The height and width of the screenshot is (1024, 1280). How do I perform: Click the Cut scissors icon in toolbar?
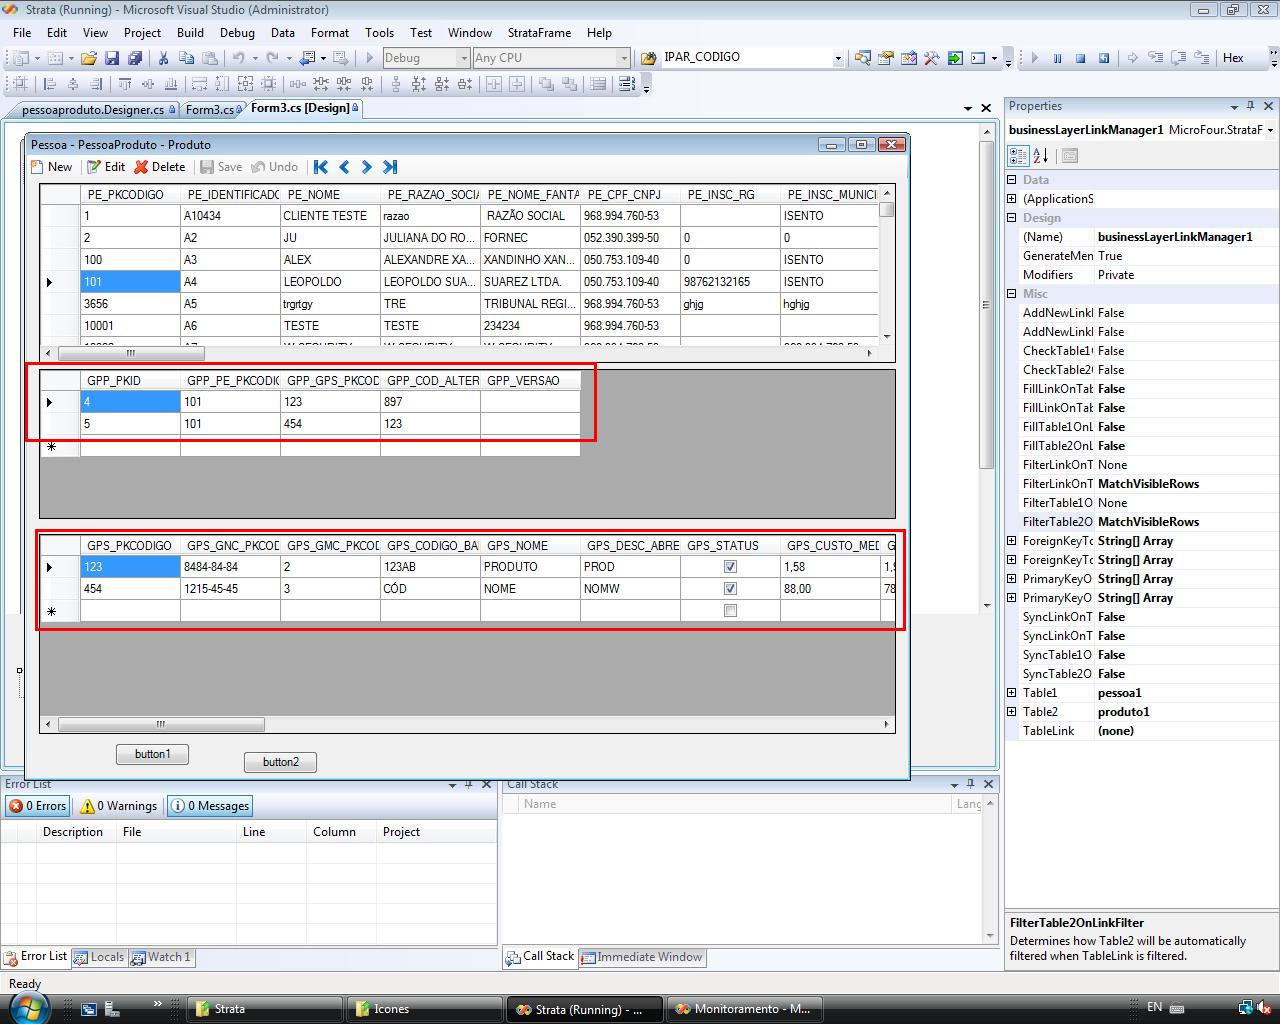pos(164,58)
